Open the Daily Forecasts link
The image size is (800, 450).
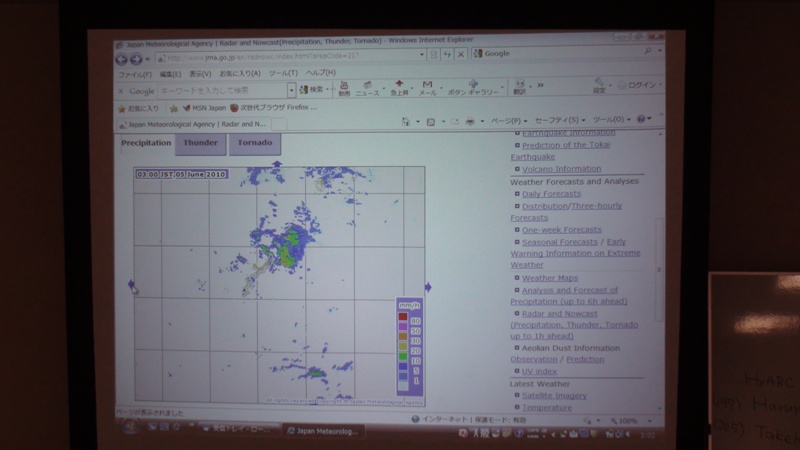[551, 194]
